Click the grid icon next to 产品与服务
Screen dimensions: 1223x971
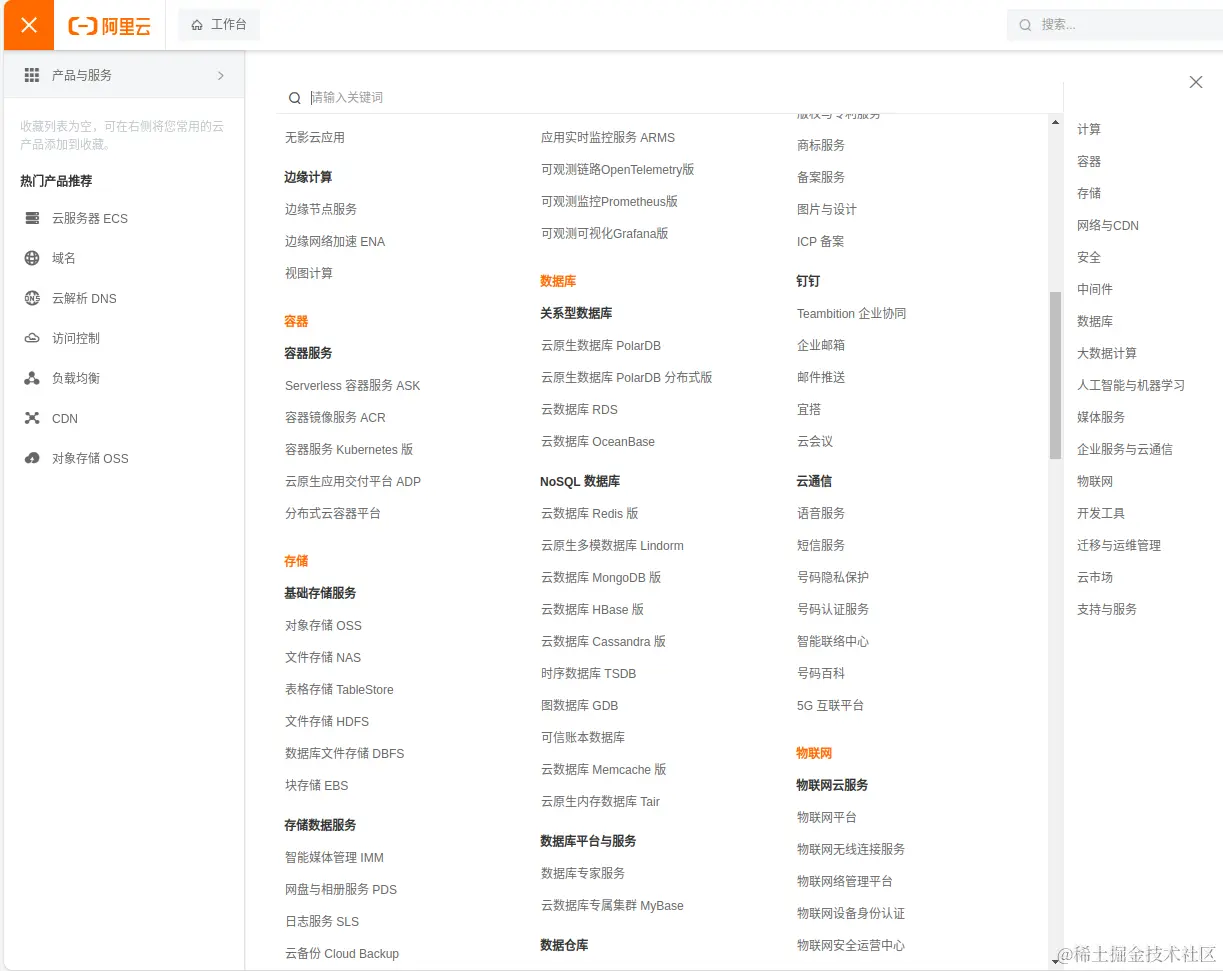point(32,75)
